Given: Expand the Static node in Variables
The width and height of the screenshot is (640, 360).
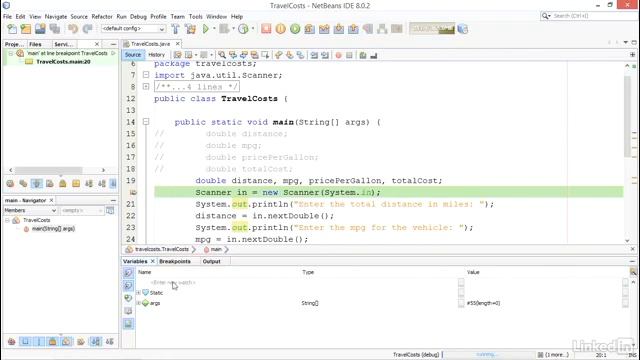Looking at the screenshot, I should coord(138,293).
